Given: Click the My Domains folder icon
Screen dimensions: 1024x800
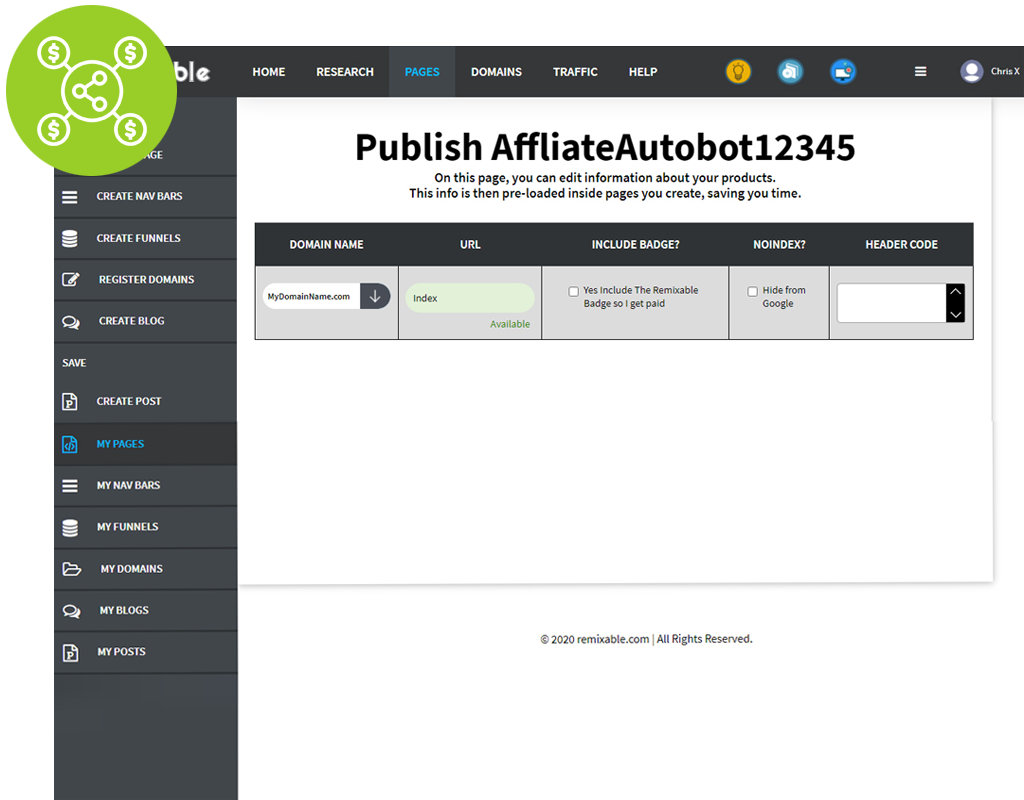Looking at the screenshot, I should tap(70, 568).
